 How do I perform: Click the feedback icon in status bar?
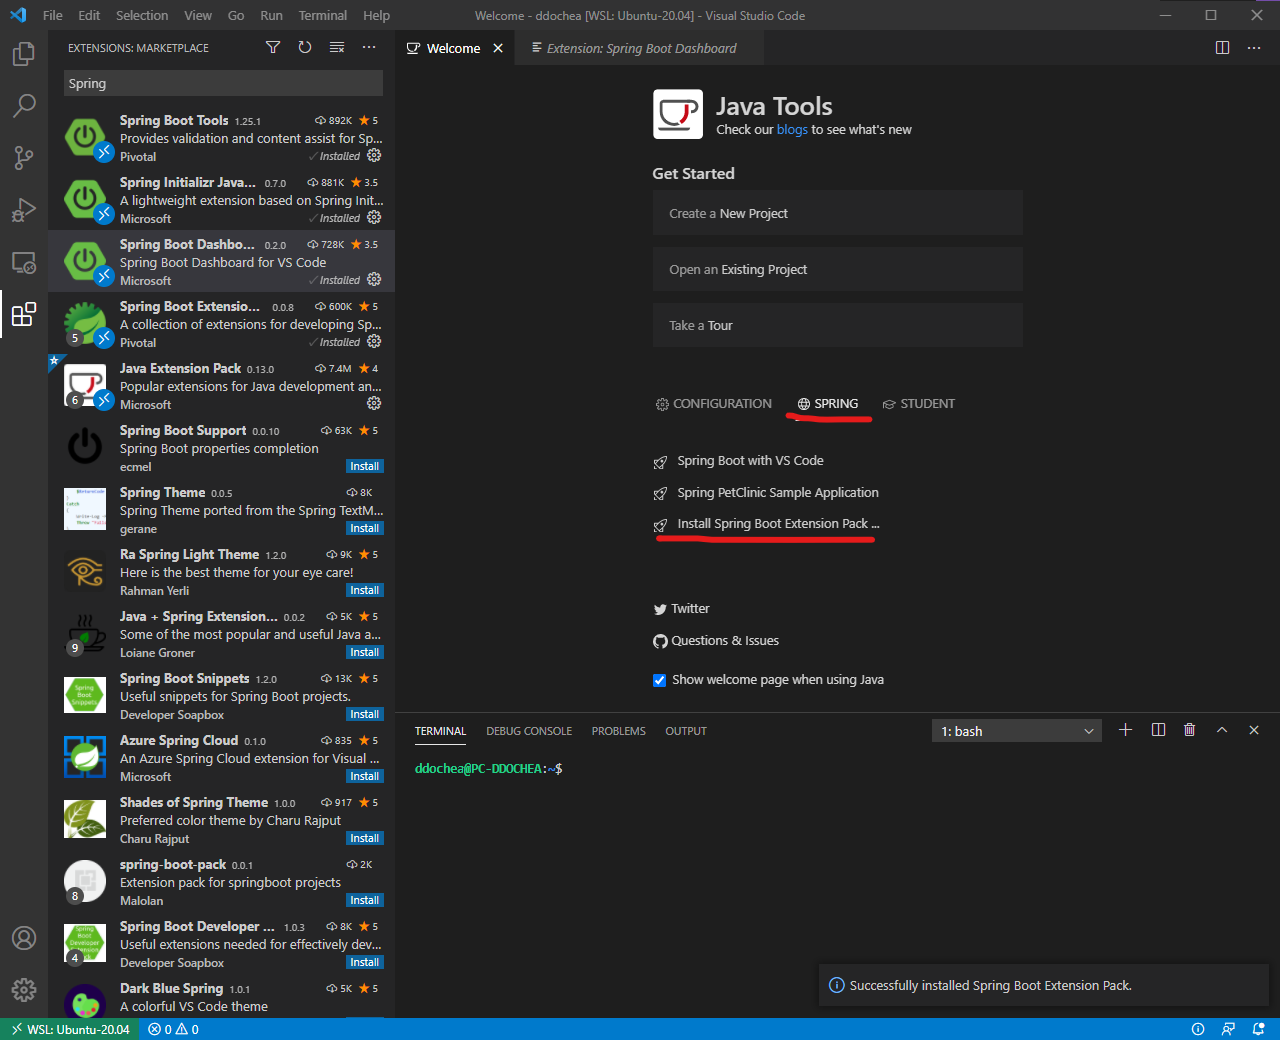point(1229,1029)
